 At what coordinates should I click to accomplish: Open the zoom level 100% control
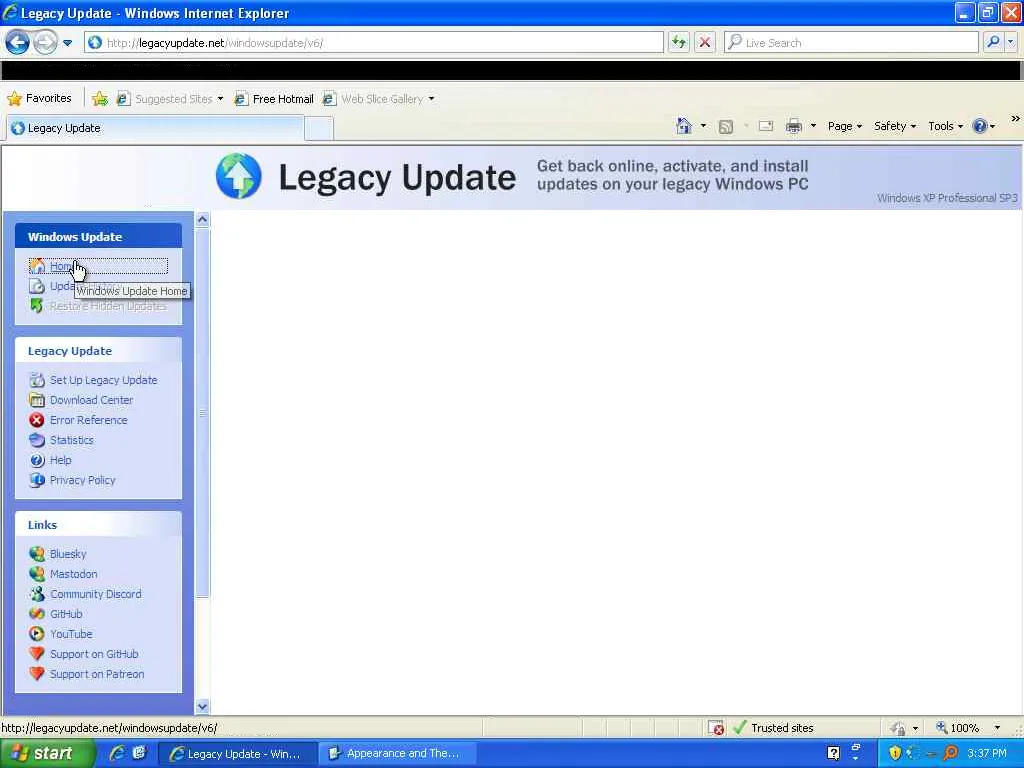click(958, 728)
